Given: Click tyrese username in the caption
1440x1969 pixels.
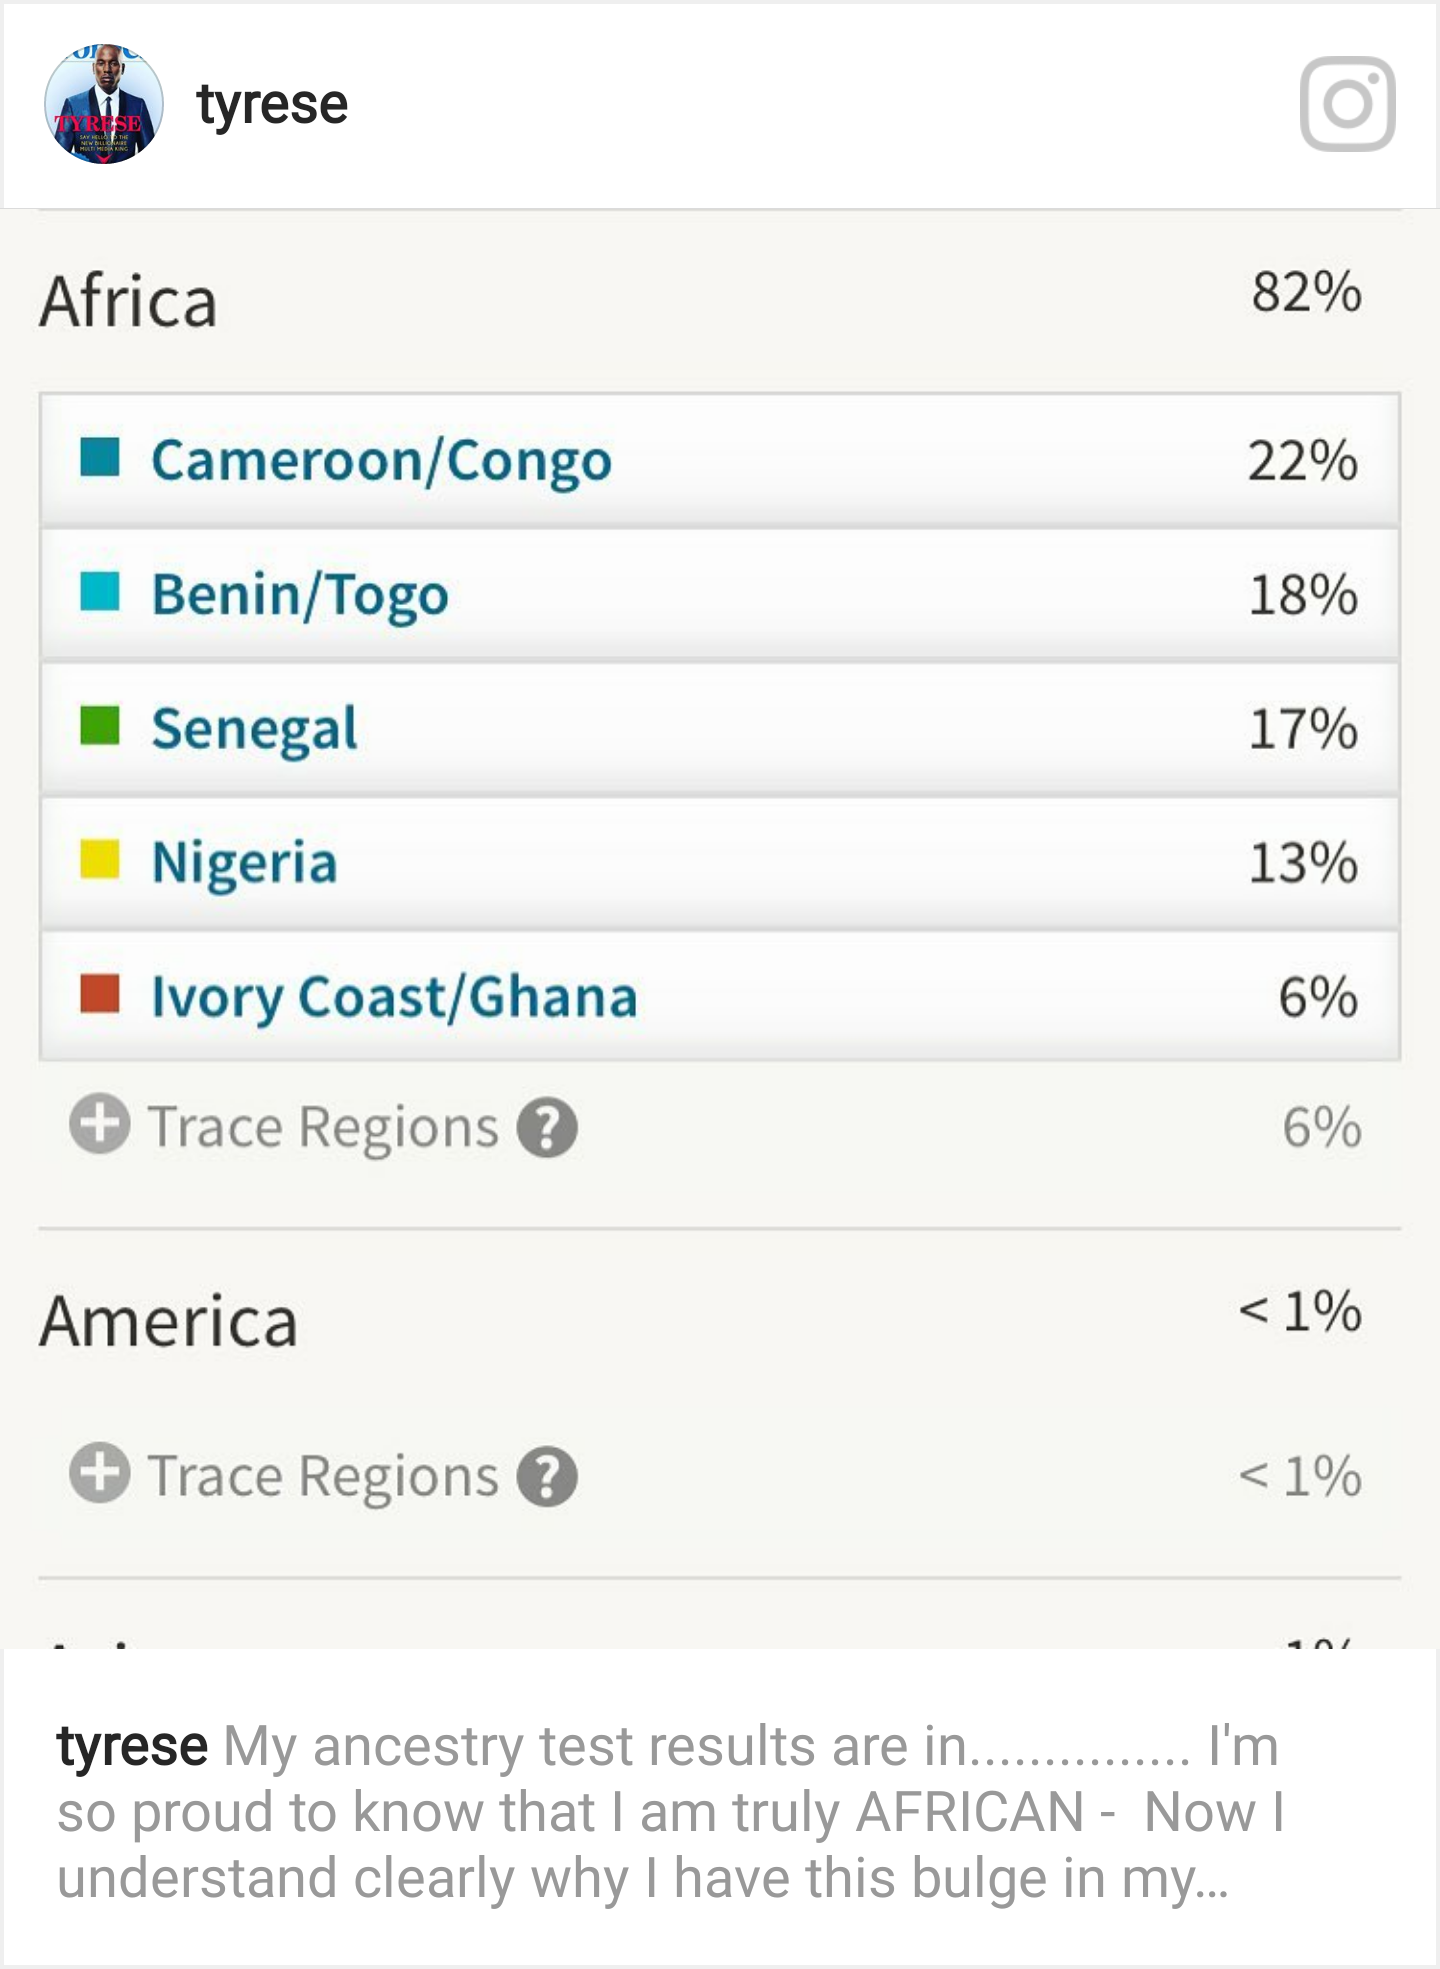Looking at the screenshot, I should pyautogui.click(x=132, y=1746).
